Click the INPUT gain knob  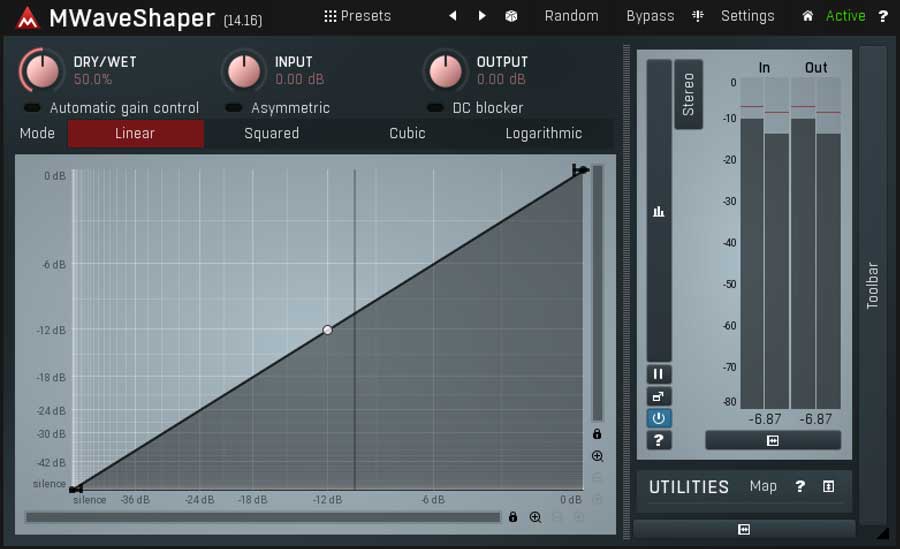click(244, 71)
